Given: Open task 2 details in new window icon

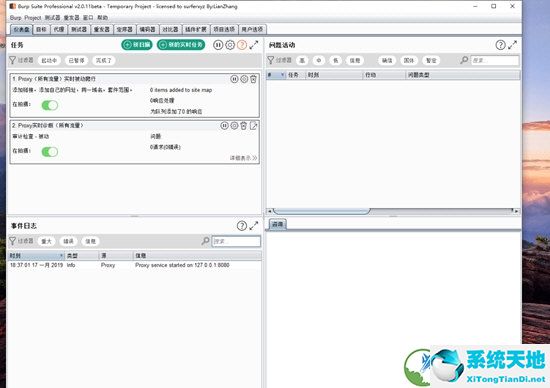Looking at the screenshot, I should point(253,126).
